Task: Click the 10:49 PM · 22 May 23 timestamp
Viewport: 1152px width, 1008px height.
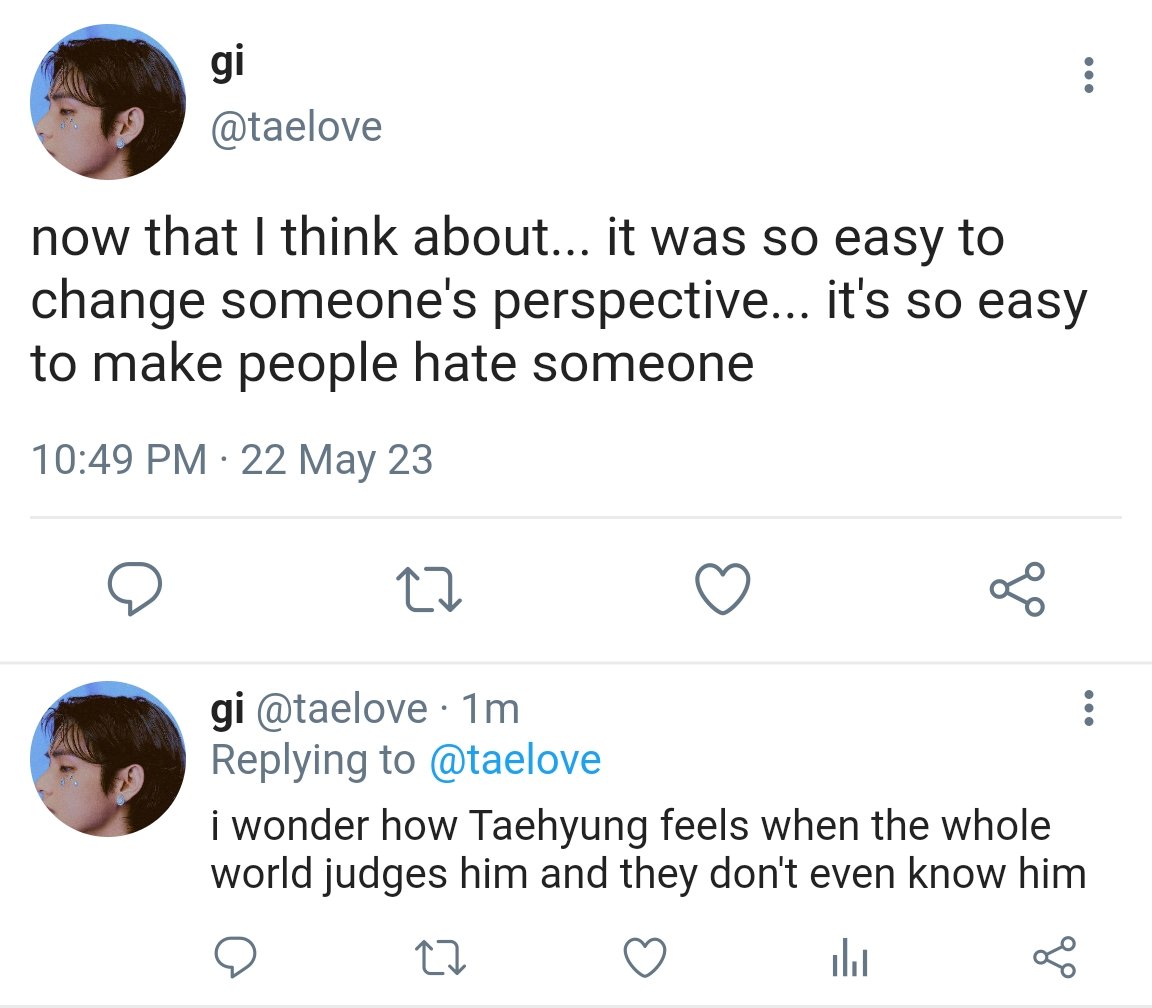Action: [232, 460]
